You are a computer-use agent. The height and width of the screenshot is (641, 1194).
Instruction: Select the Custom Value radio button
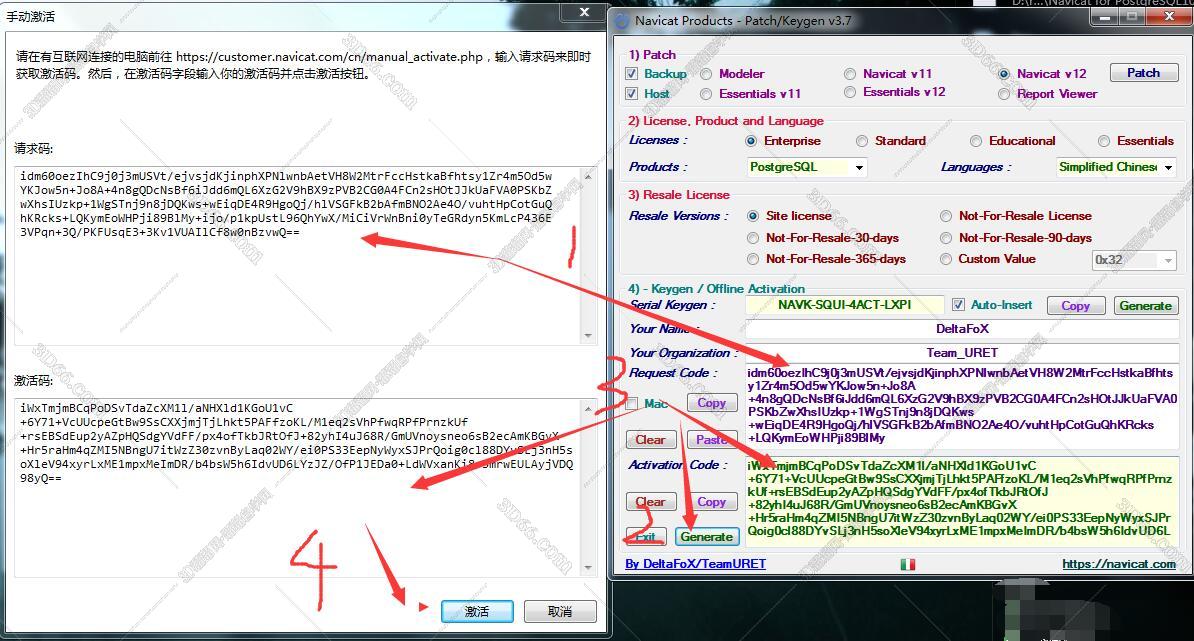pyautogui.click(x=946, y=260)
